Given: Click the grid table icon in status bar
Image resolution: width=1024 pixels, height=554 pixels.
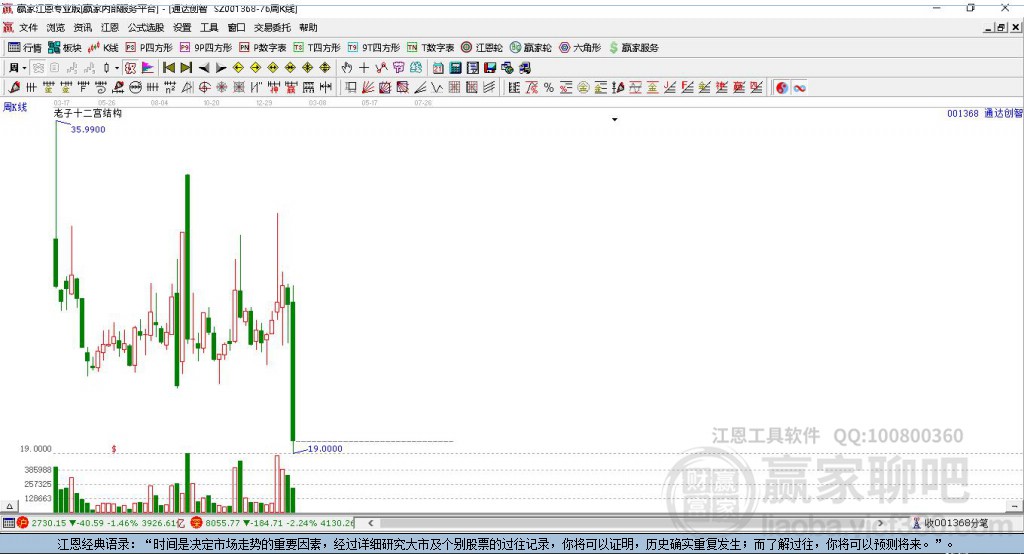Looking at the screenshot, I should tap(8, 523).
